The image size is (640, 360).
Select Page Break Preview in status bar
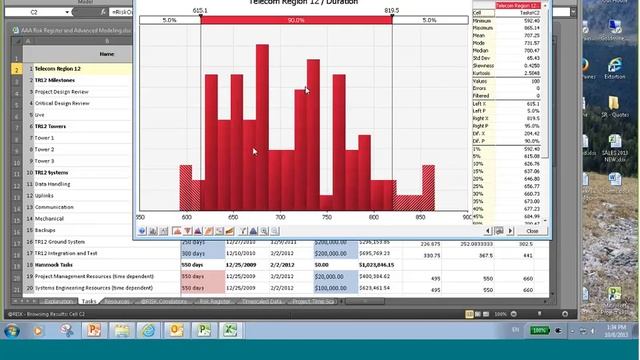tap(486, 314)
